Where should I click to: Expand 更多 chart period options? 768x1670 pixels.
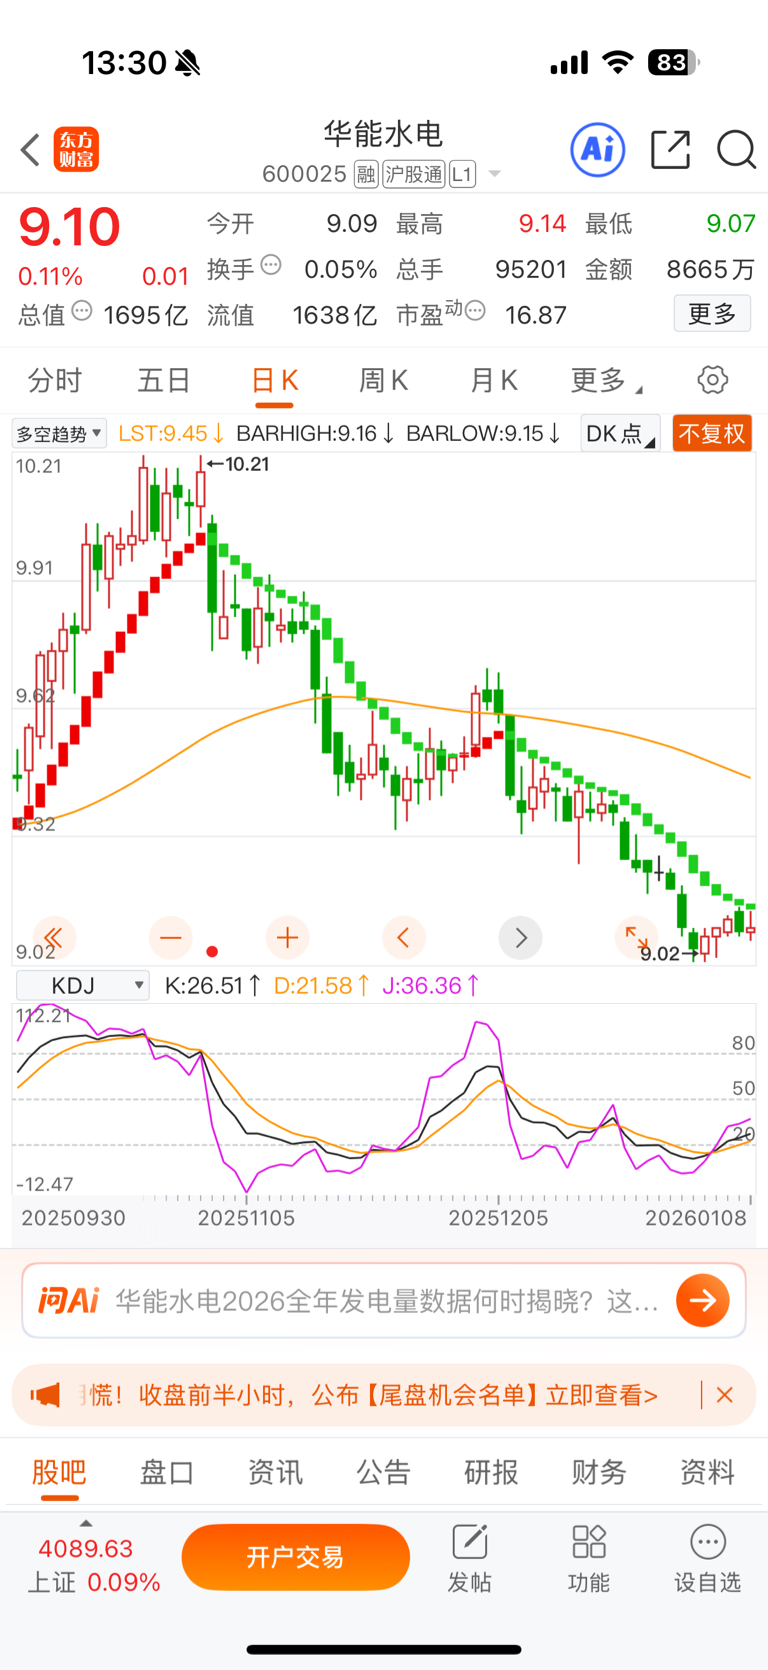point(606,380)
